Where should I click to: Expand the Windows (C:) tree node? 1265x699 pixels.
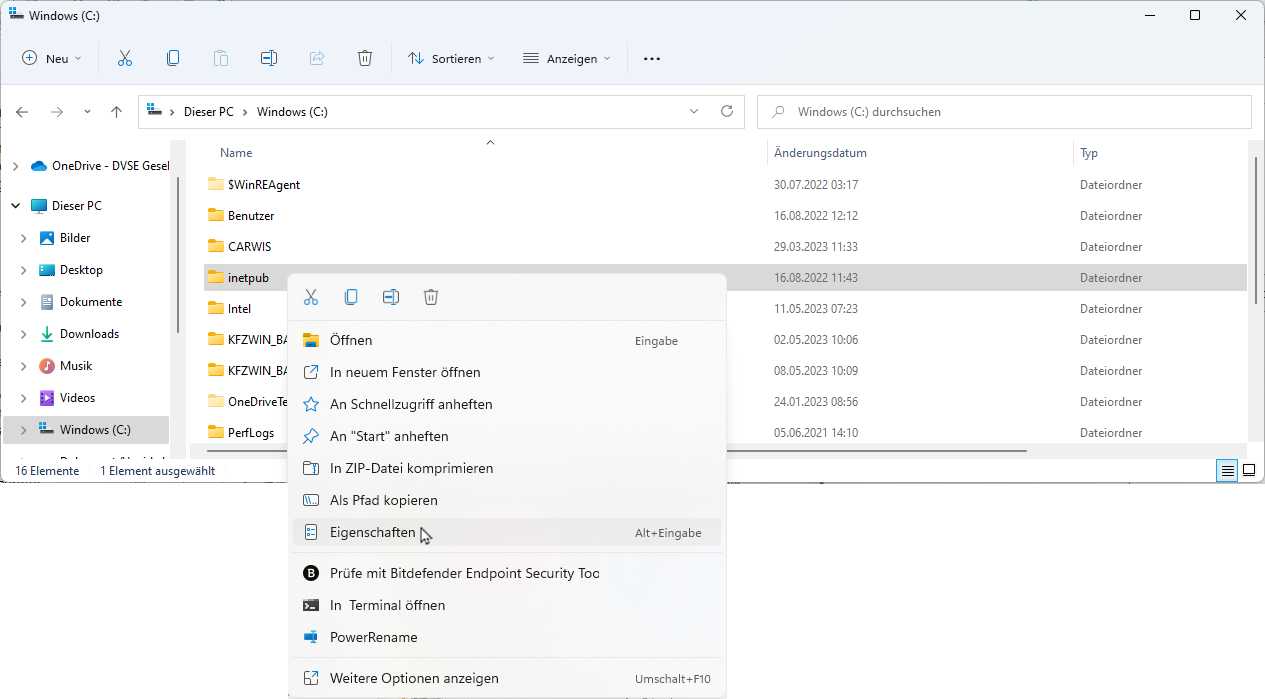24,430
